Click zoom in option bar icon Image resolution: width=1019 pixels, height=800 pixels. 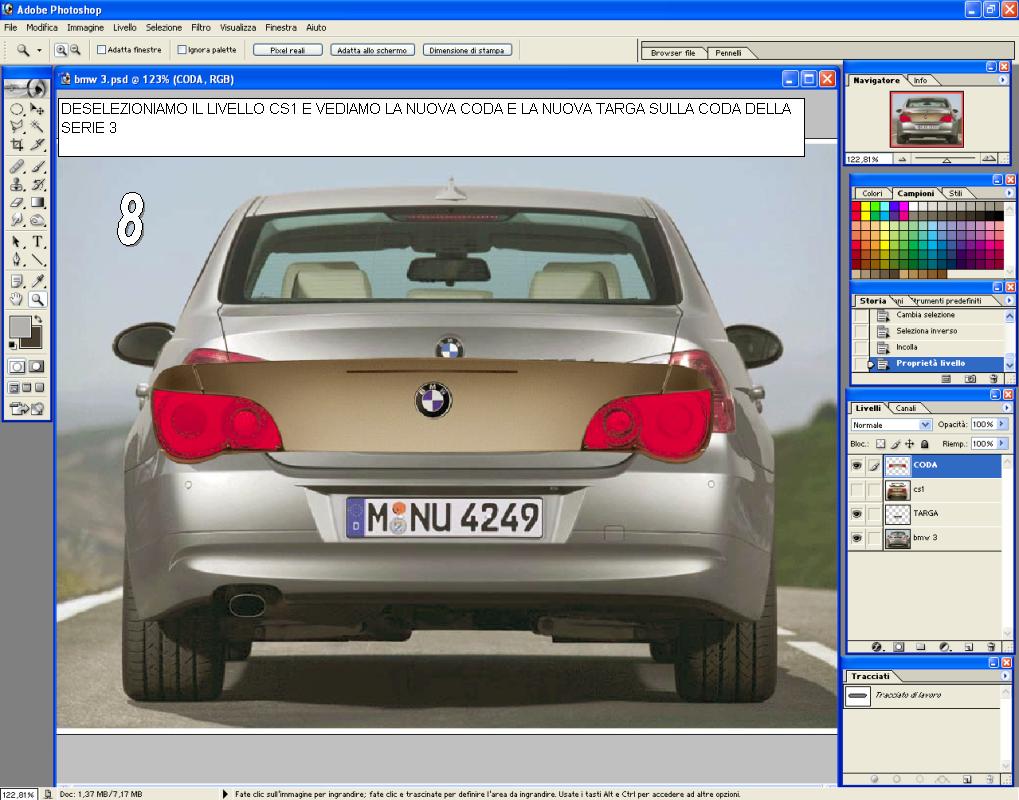[61, 50]
